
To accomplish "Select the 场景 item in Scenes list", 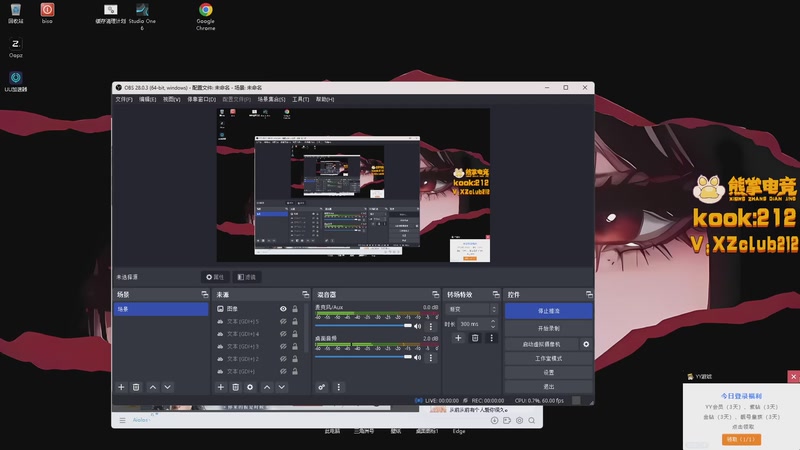I will click(161, 309).
